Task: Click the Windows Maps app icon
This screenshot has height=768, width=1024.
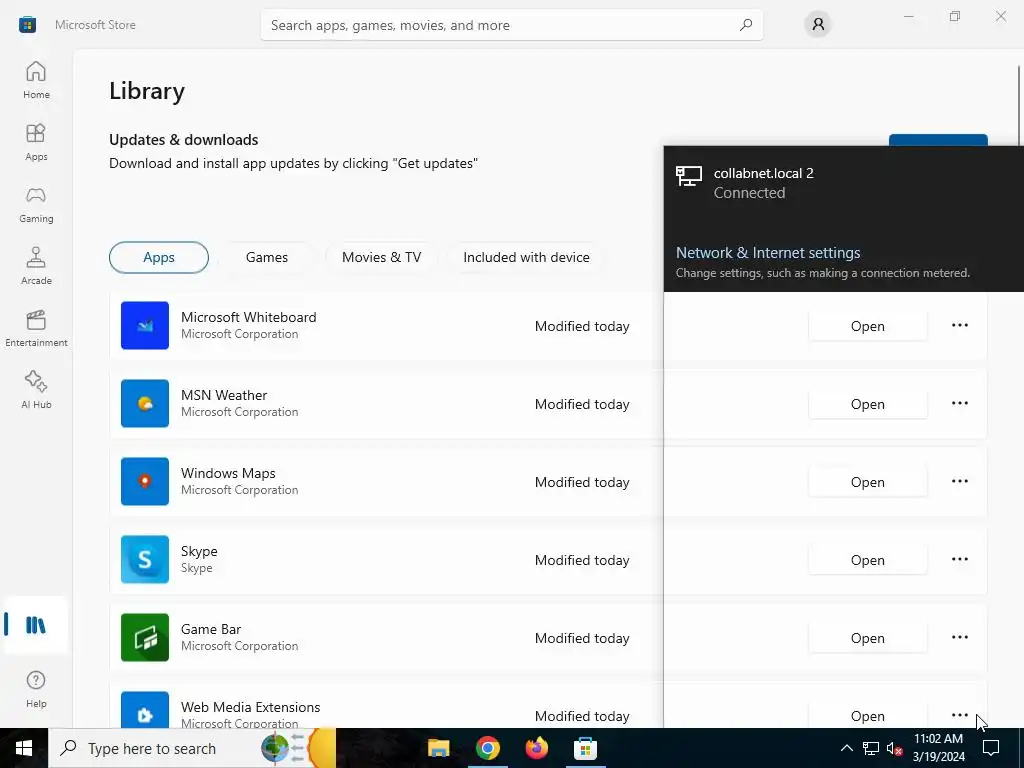Action: (x=145, y=481)
